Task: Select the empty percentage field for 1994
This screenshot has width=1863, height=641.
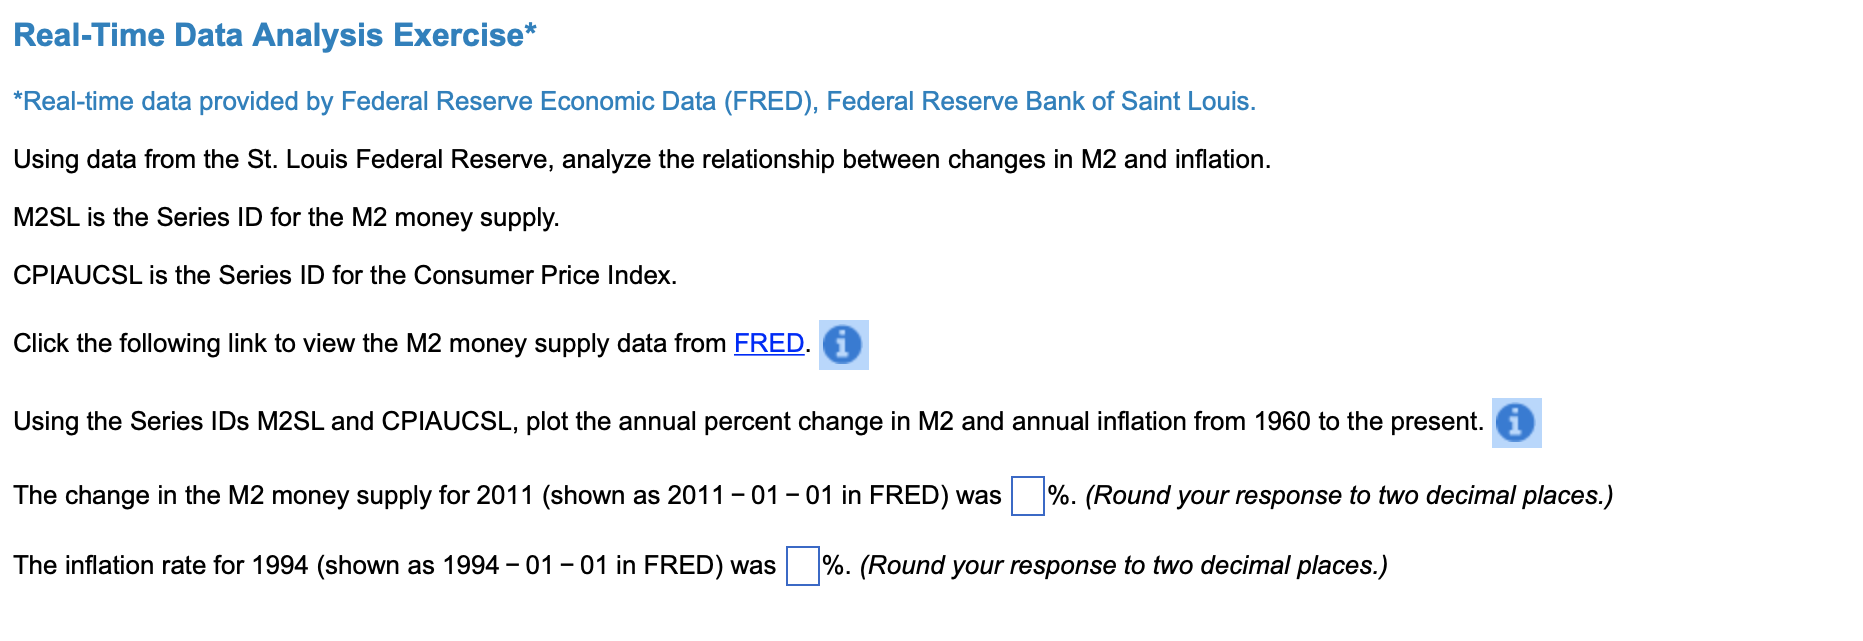Action: tap(800, 565)
